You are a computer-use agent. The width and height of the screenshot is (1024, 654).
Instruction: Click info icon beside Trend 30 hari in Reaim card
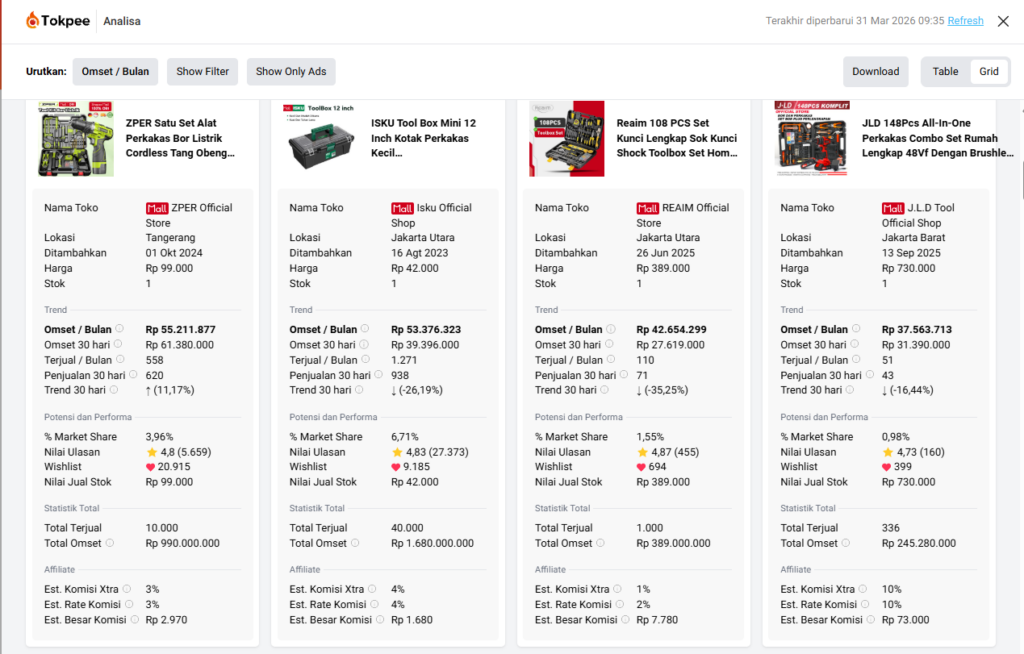605,389
